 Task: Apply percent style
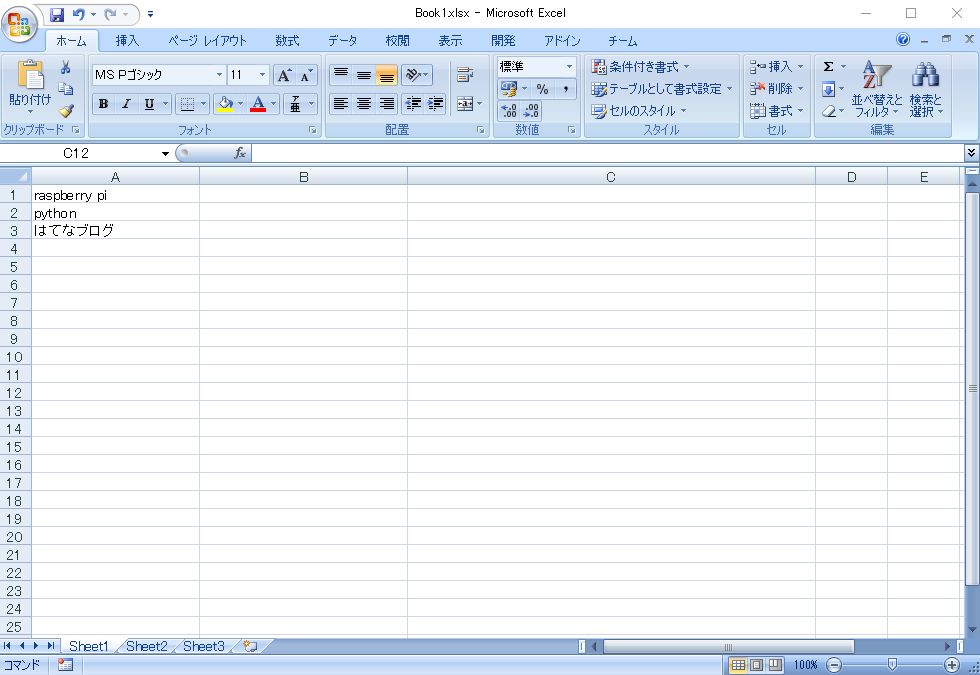542,89
